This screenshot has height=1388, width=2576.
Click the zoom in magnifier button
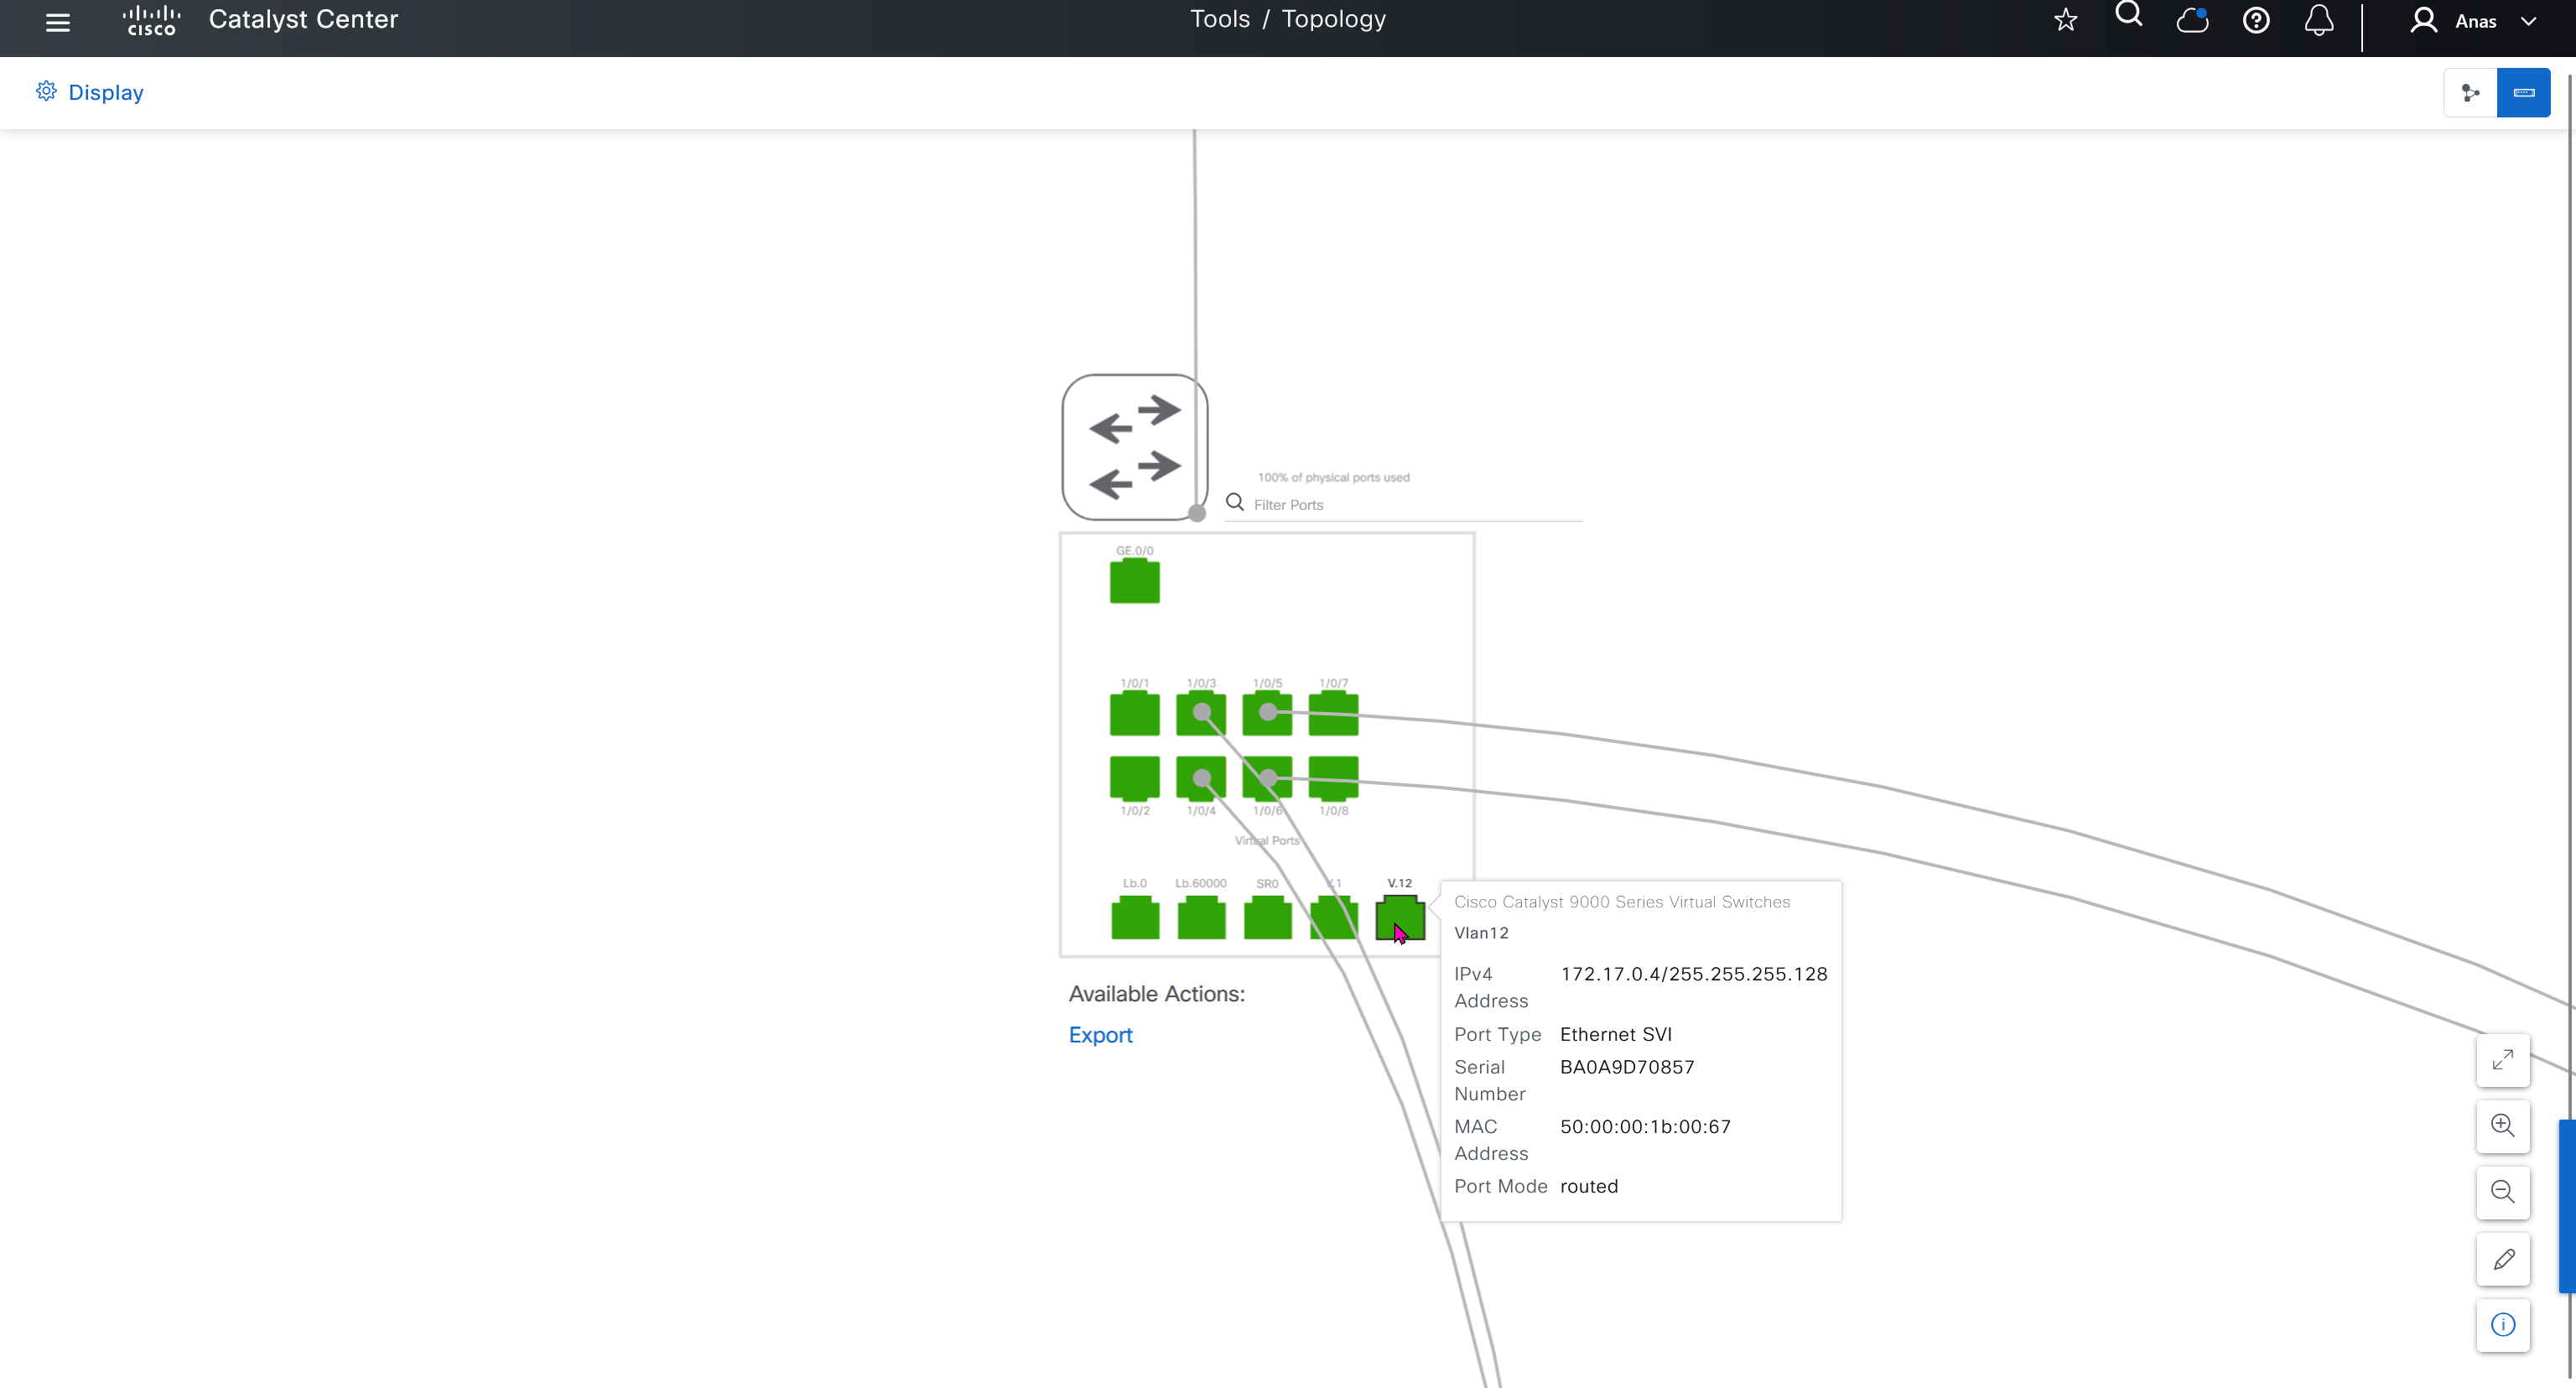[x=2502, y=1126]
